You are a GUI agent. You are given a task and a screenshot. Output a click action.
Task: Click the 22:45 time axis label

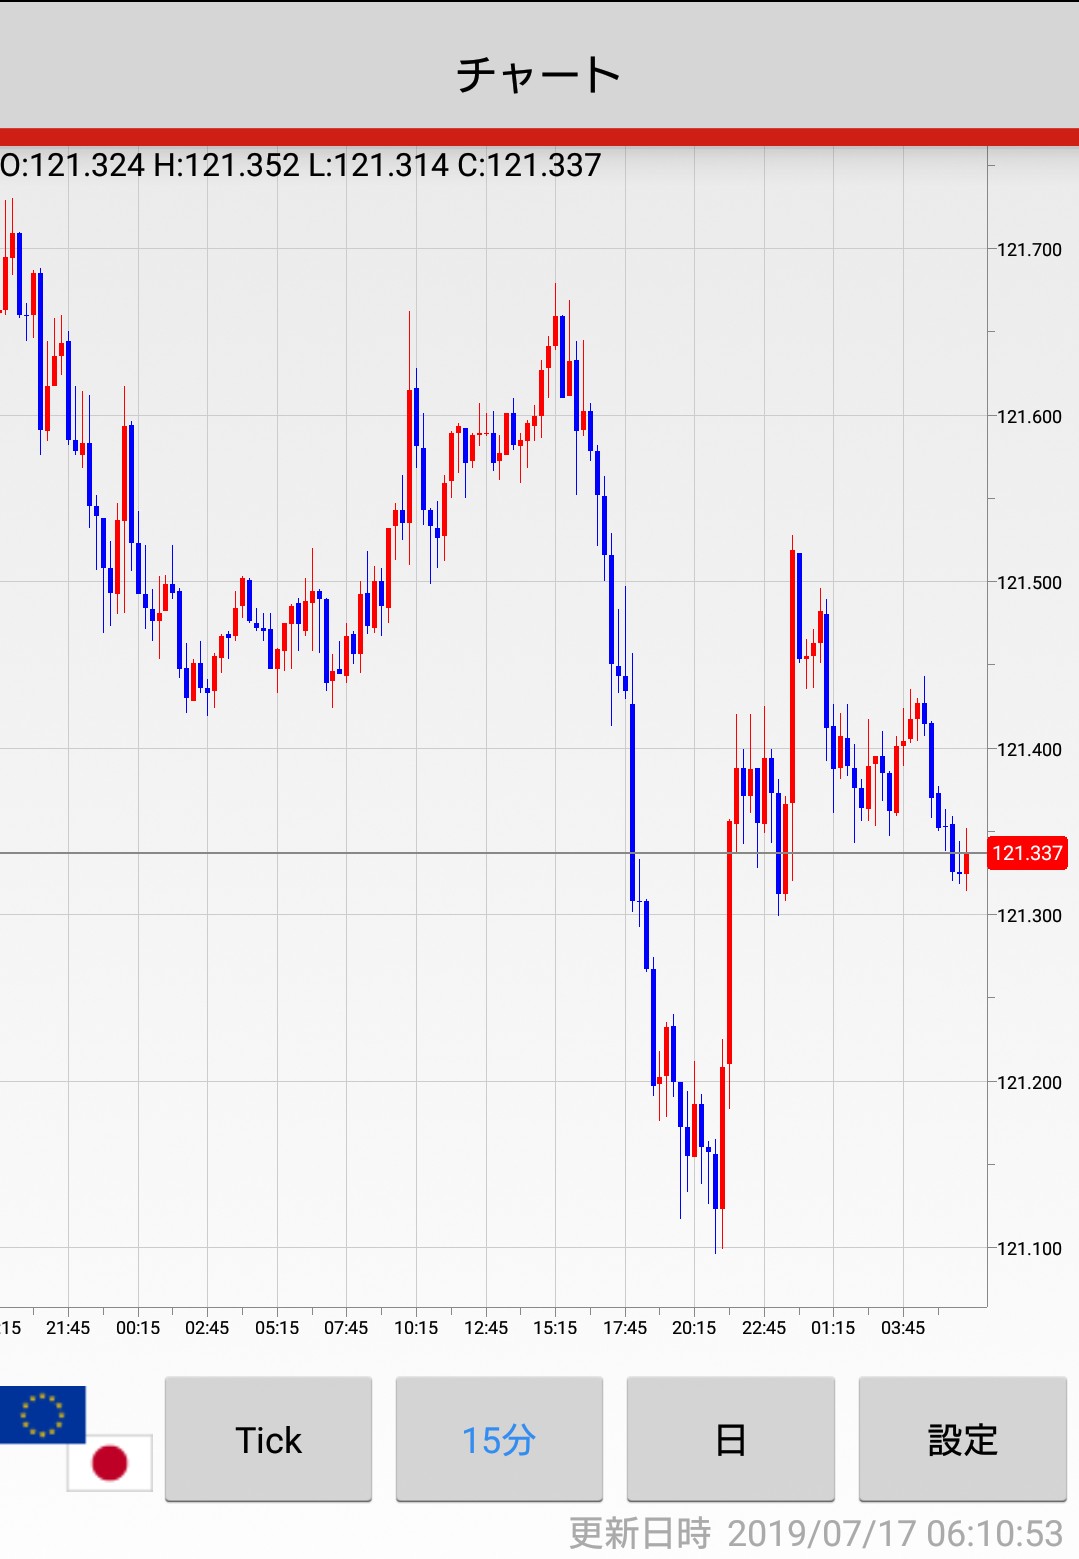click(764, 1328)
